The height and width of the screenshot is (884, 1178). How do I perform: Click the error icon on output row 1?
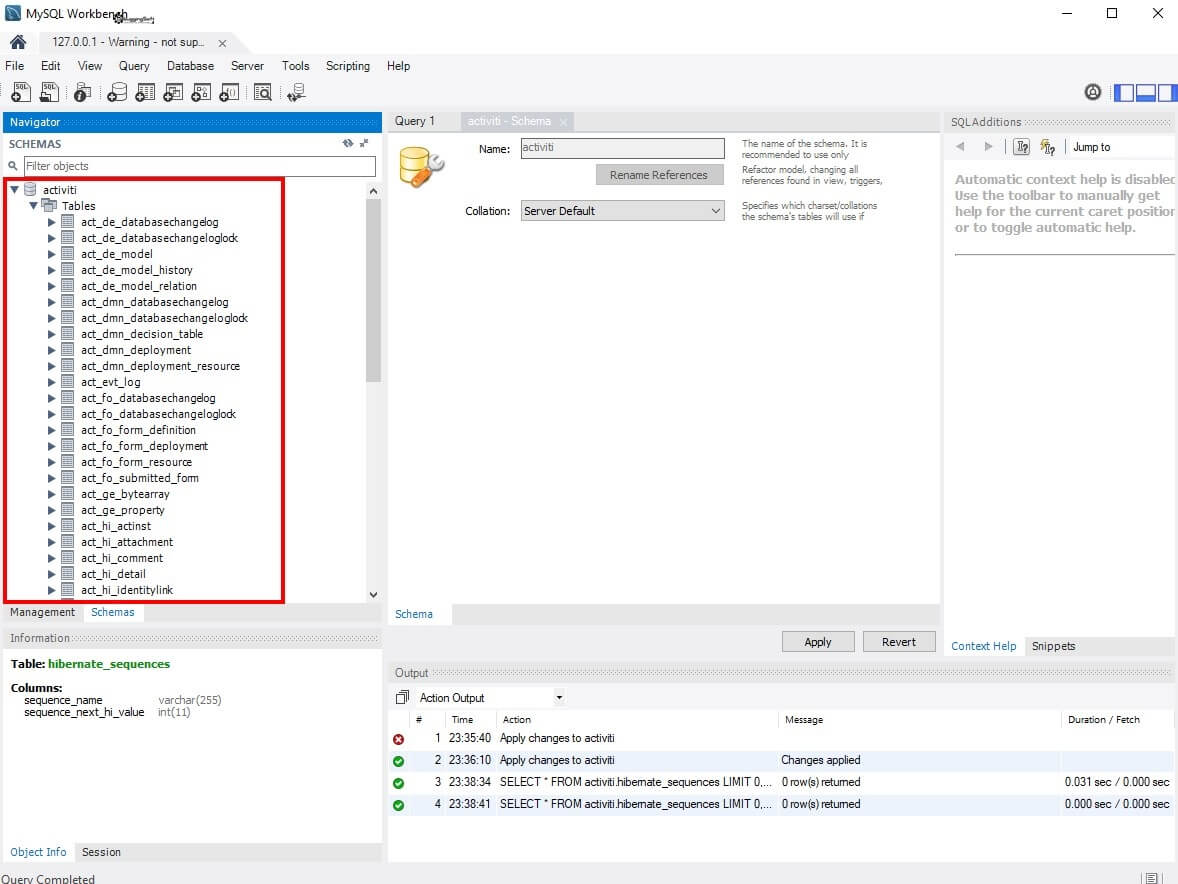point(398,739)
